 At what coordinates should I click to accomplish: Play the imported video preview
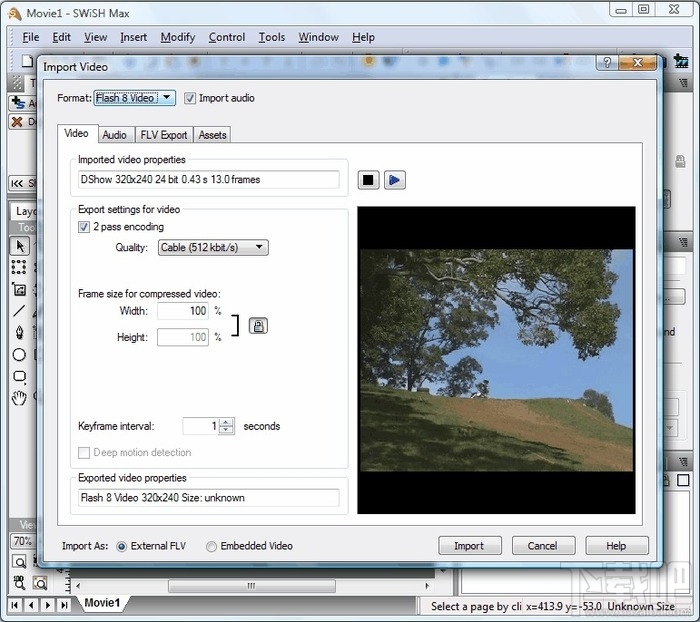coord(395,180)
